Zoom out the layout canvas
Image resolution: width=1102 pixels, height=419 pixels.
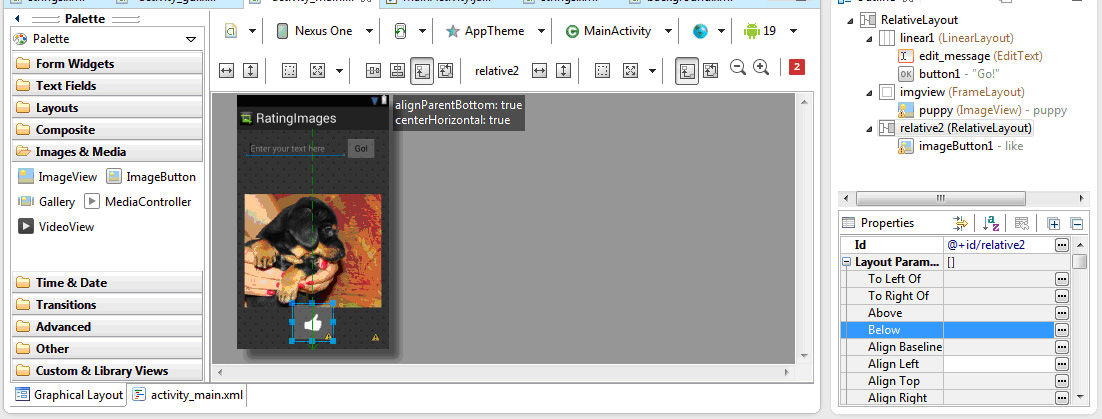pyautogui.click(x=738, y=67)
